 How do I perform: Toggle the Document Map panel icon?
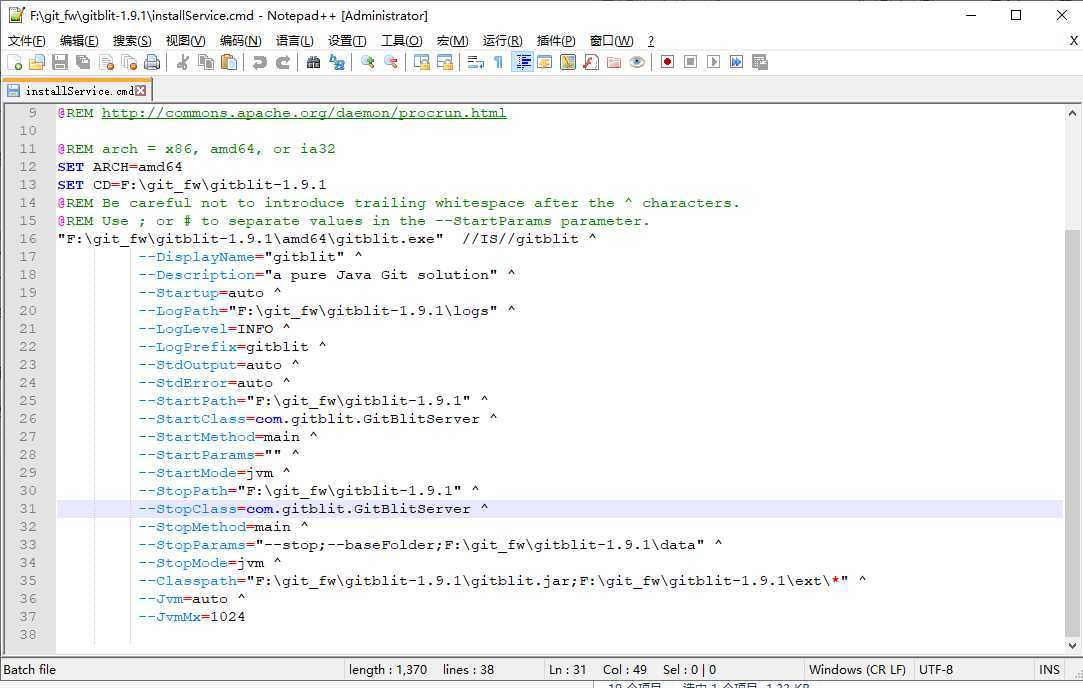(x=568, y=62)
